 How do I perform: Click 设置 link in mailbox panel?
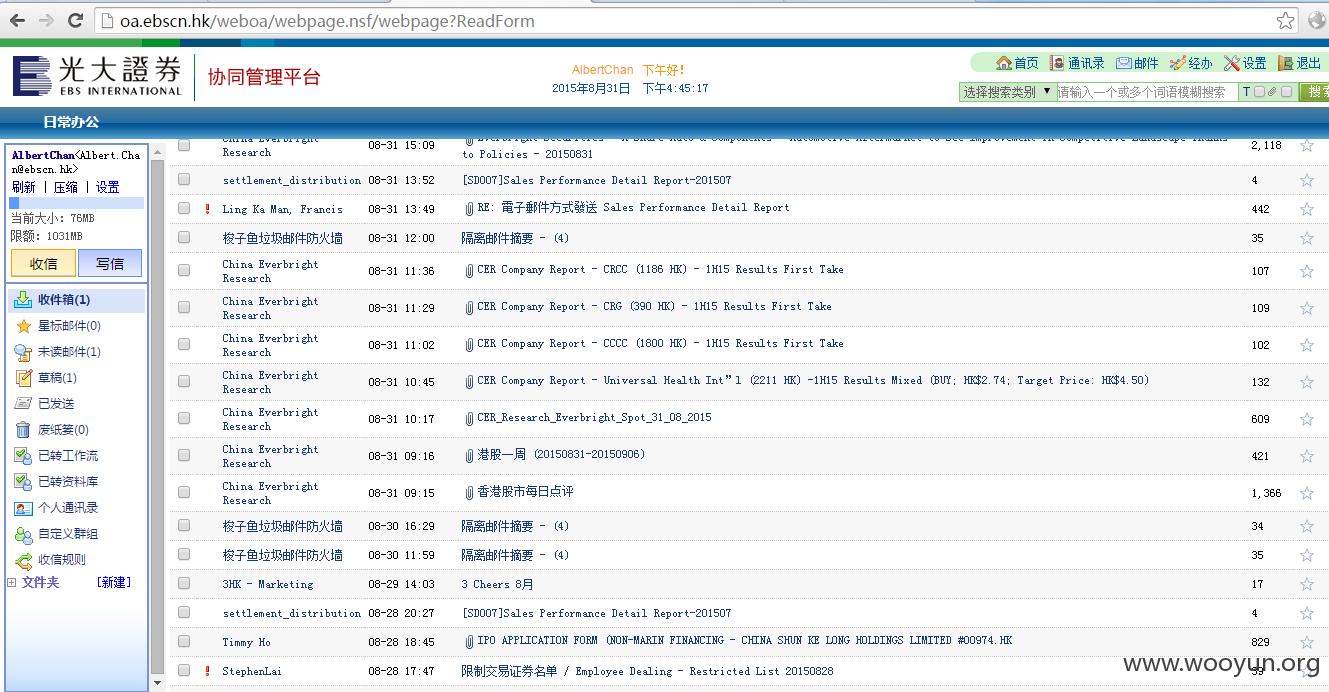coord(107,187)
